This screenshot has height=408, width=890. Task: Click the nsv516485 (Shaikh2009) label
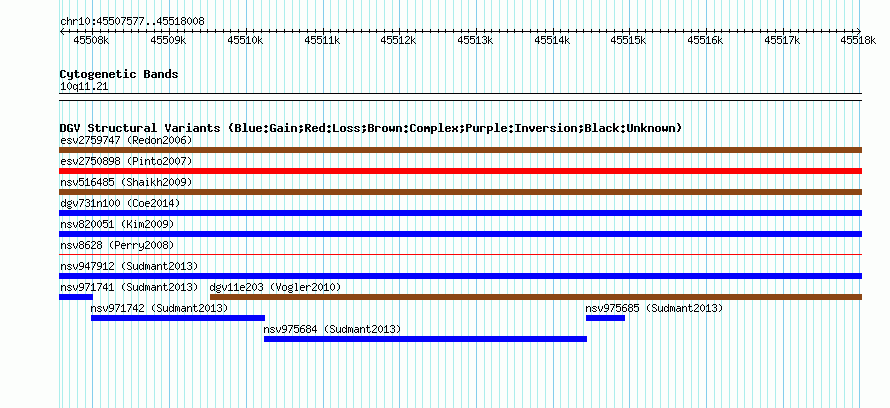[126, 182]
